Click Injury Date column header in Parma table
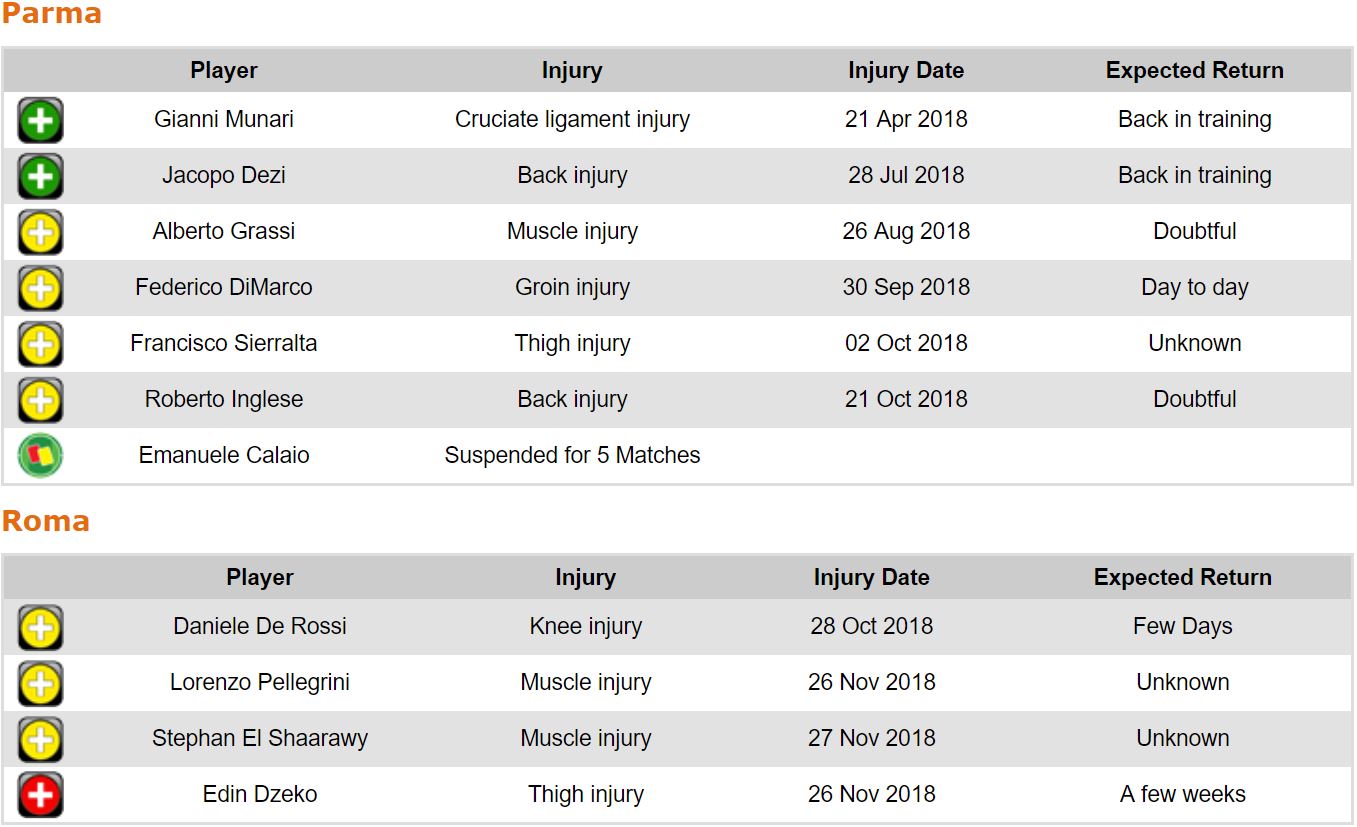The height and width of the screenshot is (827, 1357). click(905, 71)
